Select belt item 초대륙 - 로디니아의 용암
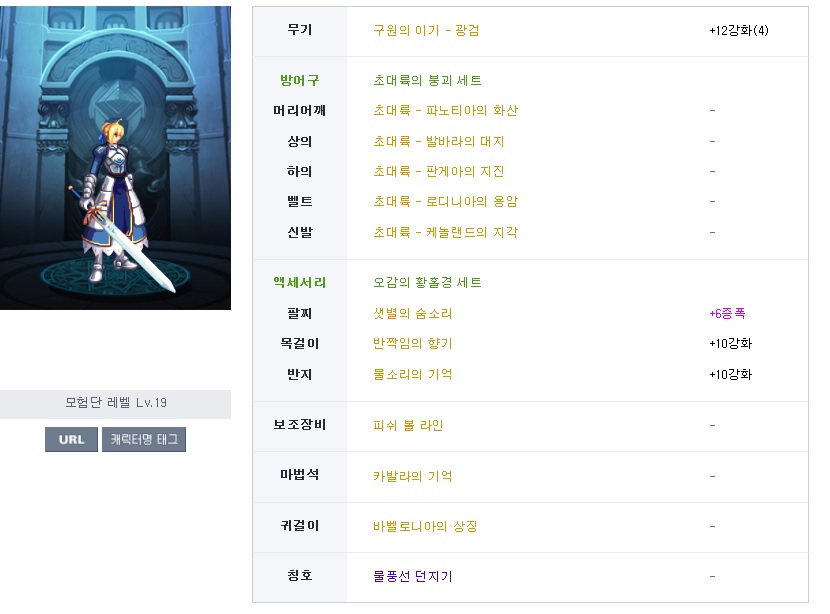 click(x=445, y=202)
